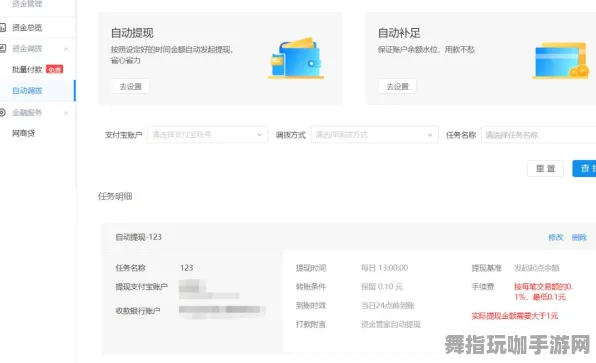Open 网商贷 menu item
Viewport: 596px width, 363px height.
click(24, 133)
